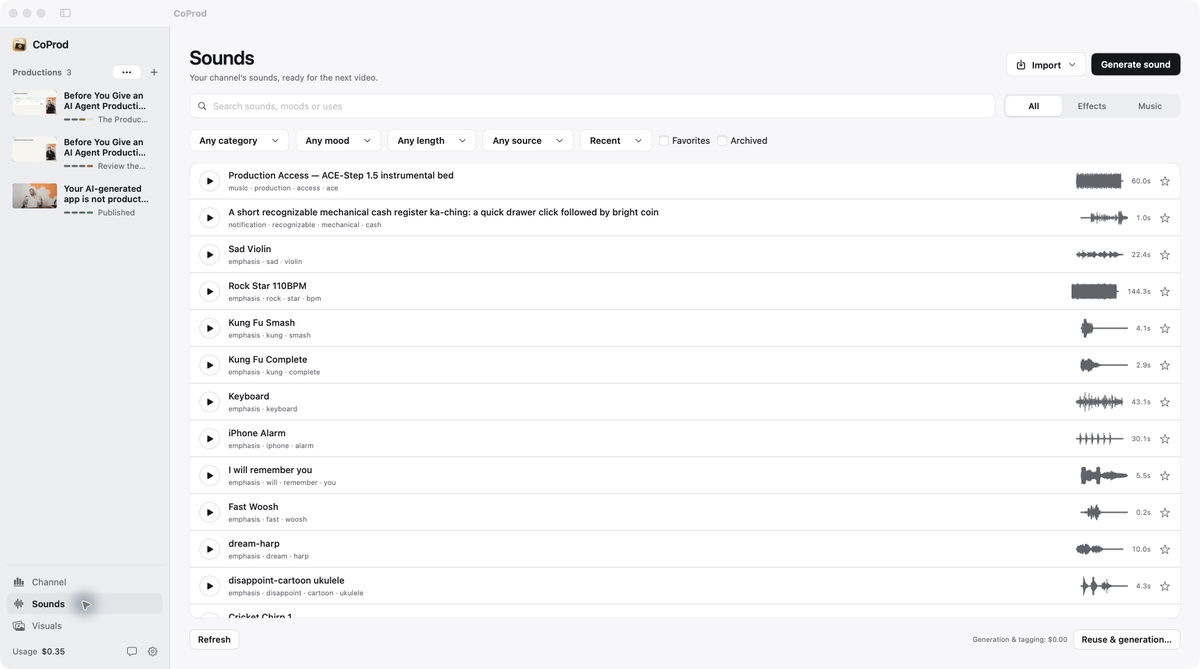The image size is (1200, 669).
Task: Play the Kung Fu Smash sound
Action: 209,328
